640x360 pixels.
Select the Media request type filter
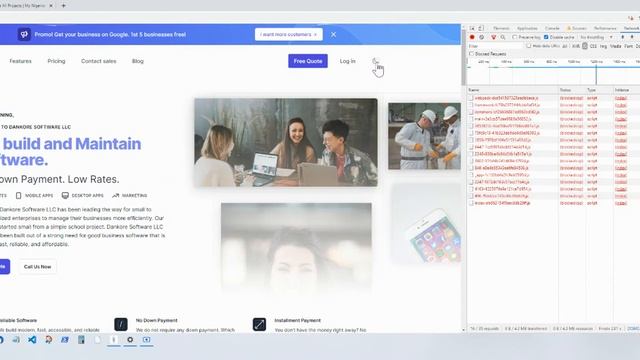(x=616, y=47)
